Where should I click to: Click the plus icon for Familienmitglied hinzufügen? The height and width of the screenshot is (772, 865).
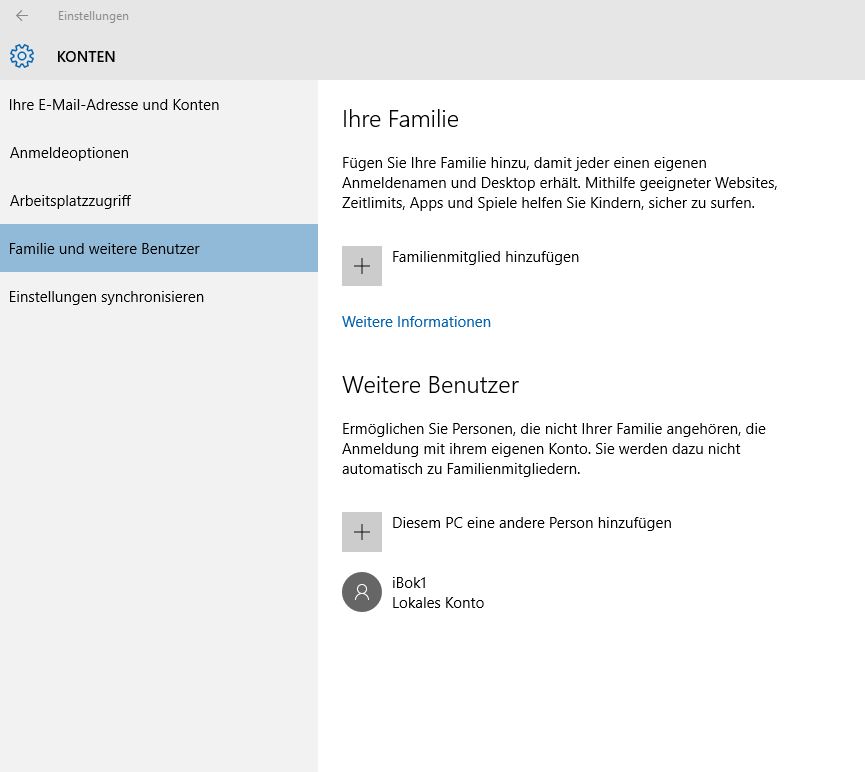(x=362, y=266)
